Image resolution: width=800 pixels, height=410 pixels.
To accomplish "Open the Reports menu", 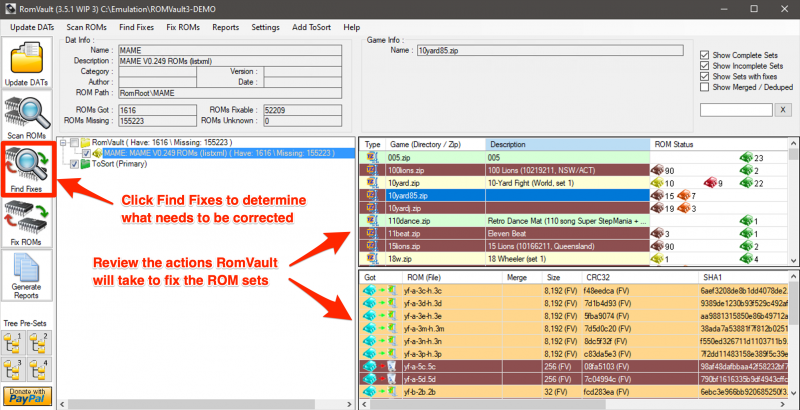I will click(226, 28).
